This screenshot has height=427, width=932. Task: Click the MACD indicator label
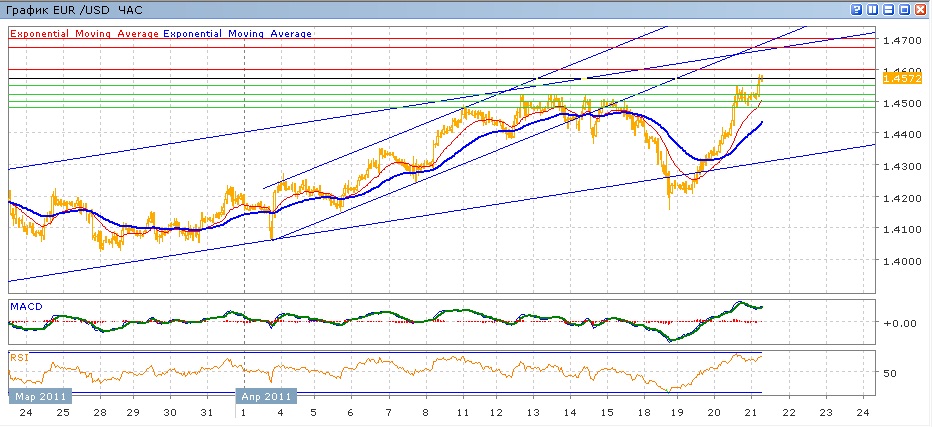click(x=26, y=306)
